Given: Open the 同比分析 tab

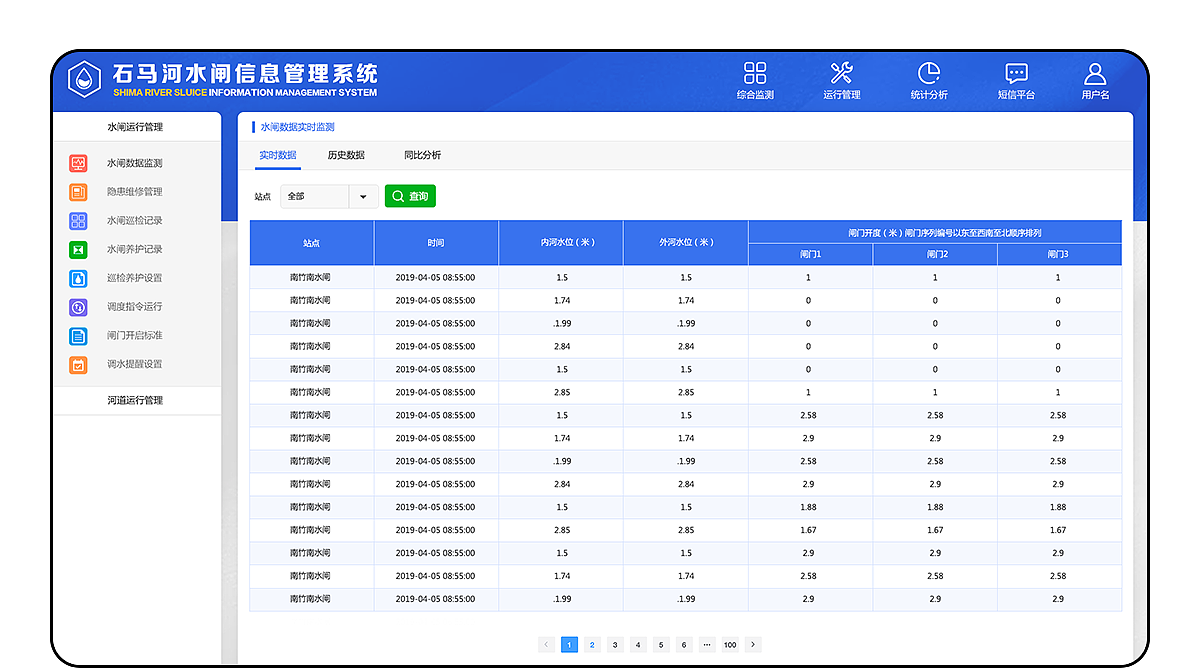Looking at the screenshot, I should (423, 156).
